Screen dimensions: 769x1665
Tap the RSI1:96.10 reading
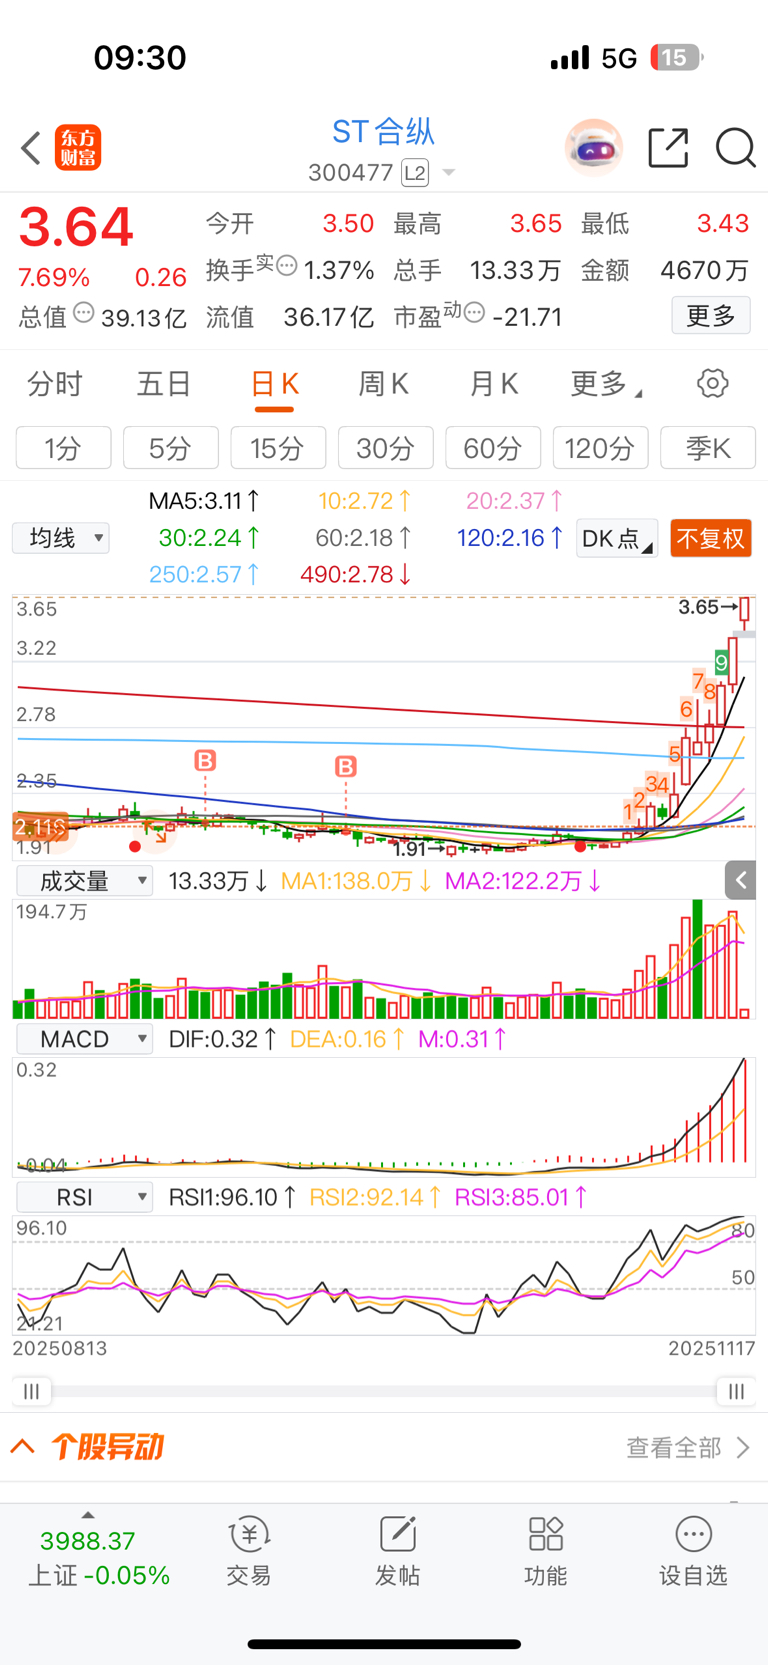coord(232,1197)
